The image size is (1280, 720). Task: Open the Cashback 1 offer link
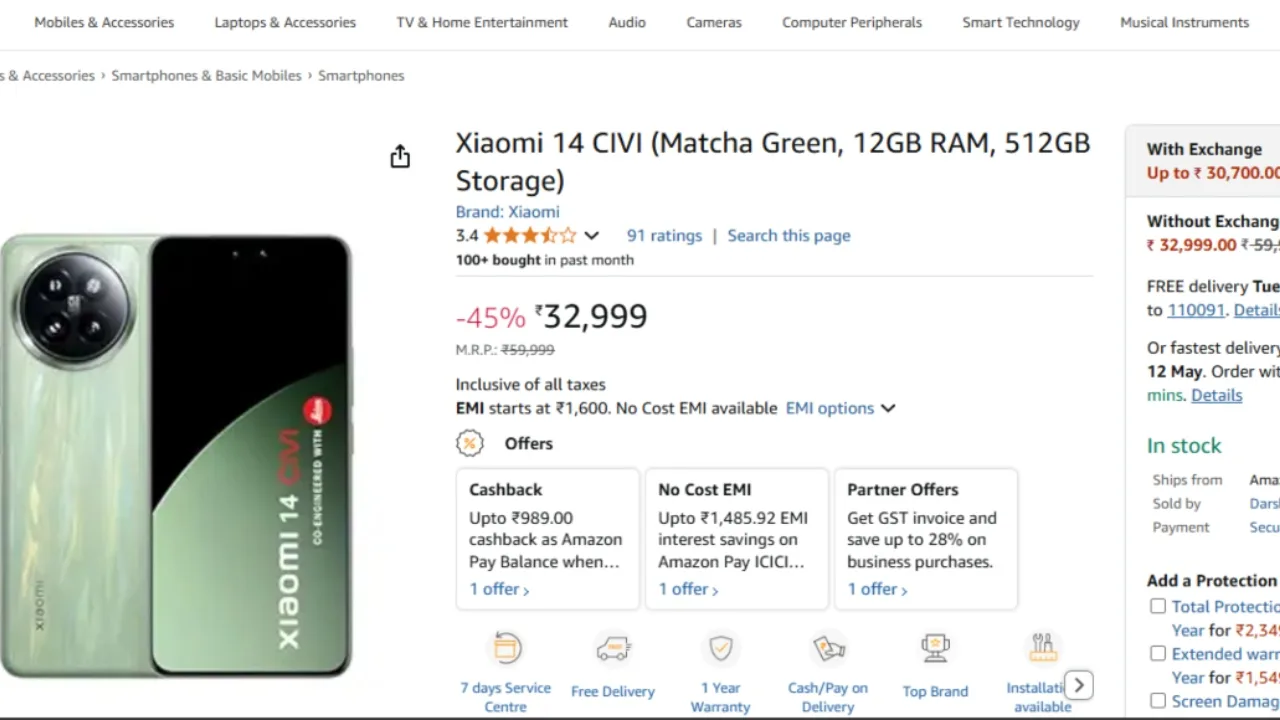click(499, 589)
